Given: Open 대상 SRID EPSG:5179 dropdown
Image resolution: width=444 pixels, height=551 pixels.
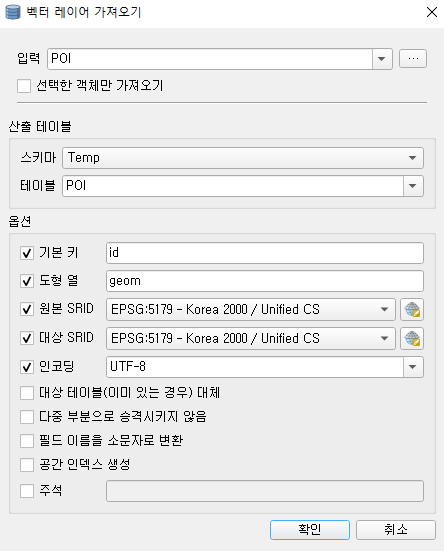Looking at the screenshot, I should click(x=251, y=338).
